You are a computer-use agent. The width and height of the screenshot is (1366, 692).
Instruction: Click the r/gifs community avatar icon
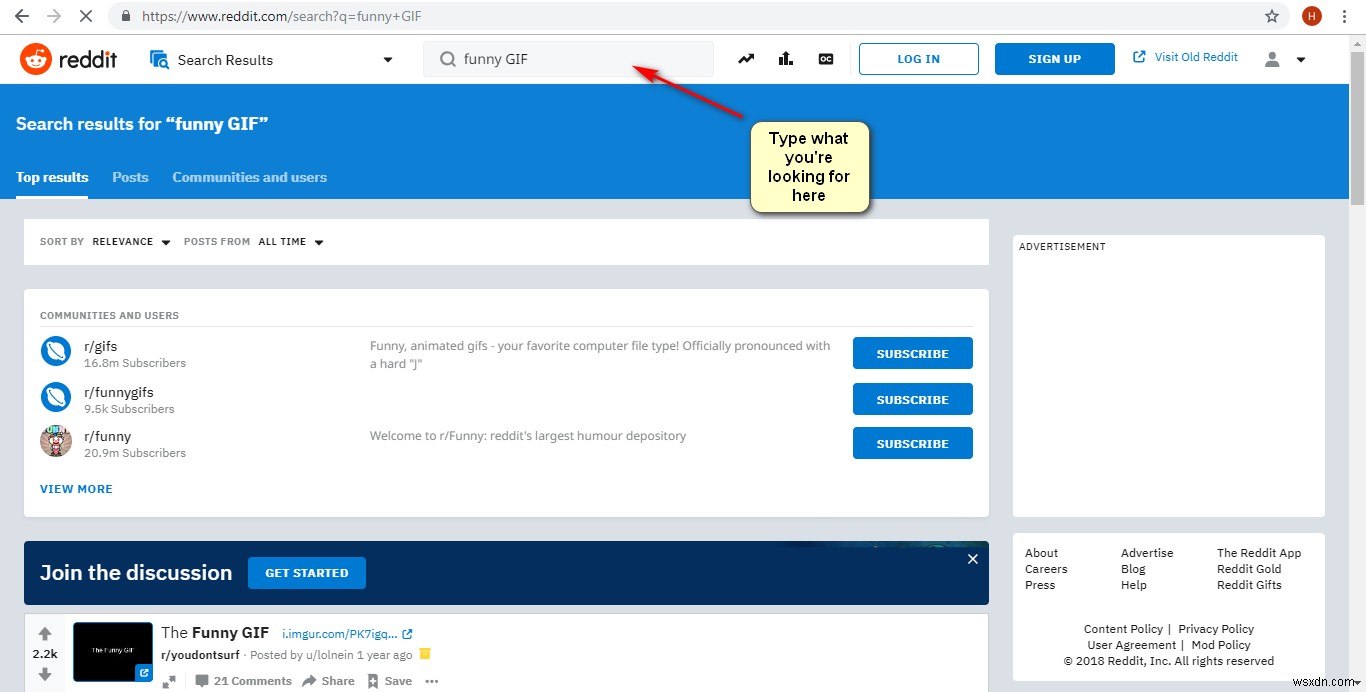(x=56, y=351)
